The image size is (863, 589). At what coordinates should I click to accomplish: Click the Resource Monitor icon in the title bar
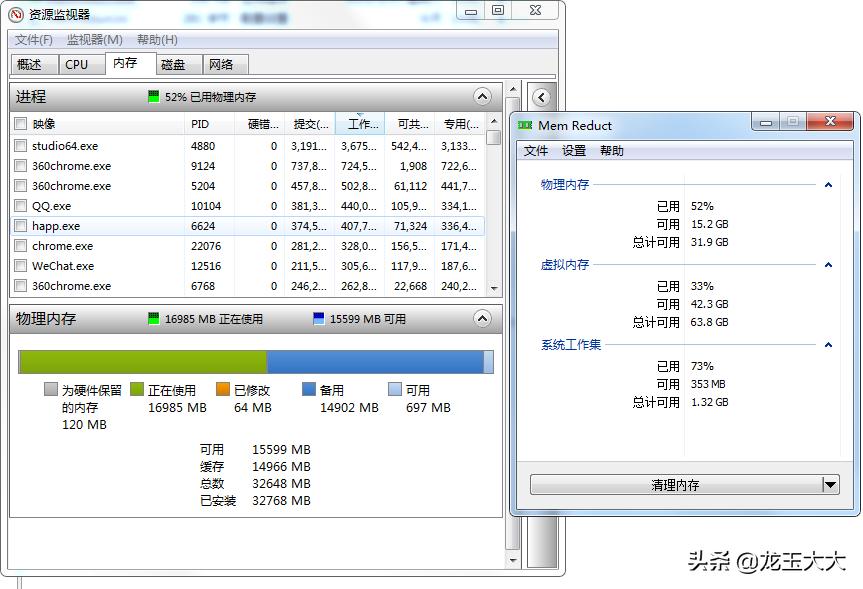point(15,10)
